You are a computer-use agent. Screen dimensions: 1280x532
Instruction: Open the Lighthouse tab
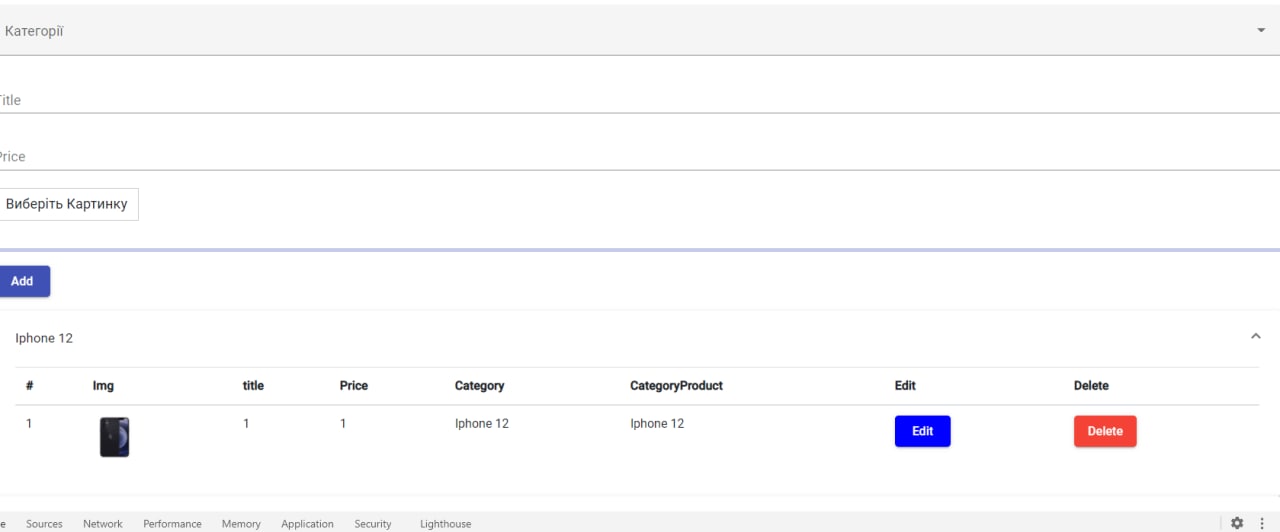point(445,524)
